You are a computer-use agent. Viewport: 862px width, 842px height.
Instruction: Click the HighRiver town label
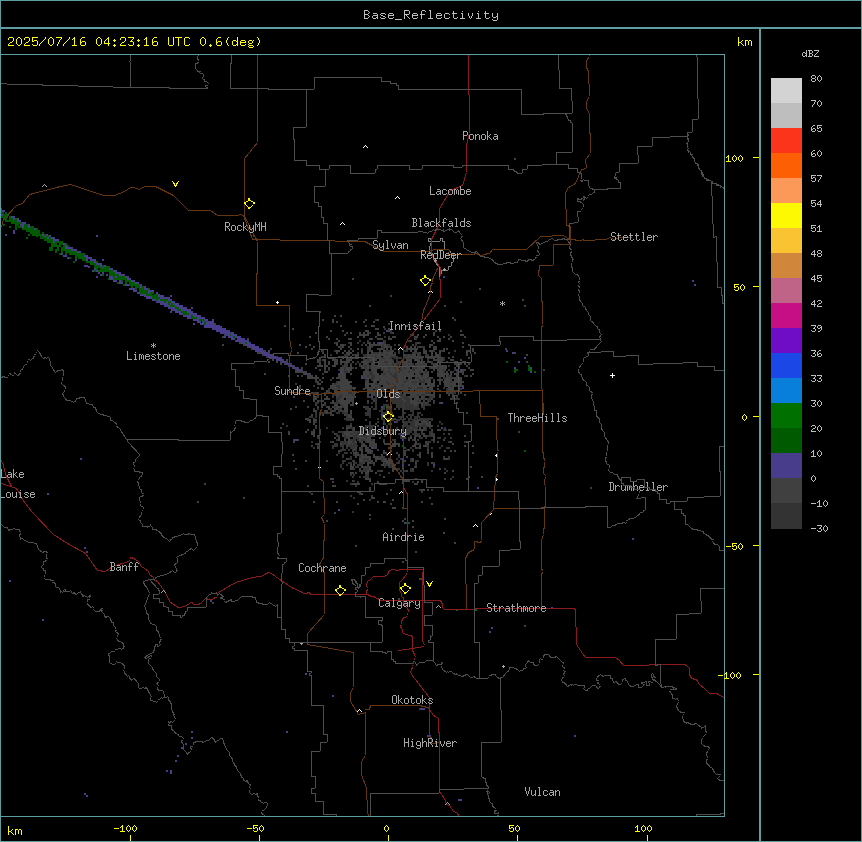tap(430, 743)
